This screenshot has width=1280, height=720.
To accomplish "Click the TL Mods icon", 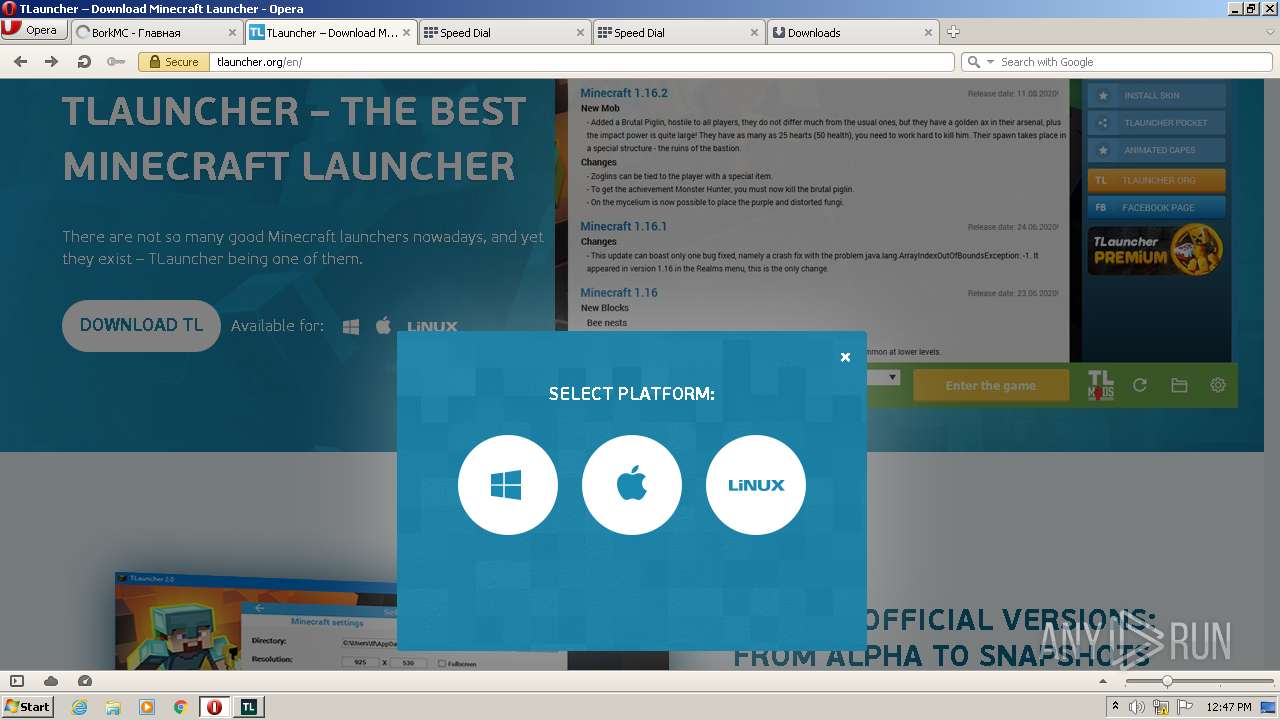I will pyautogui.click(x=1100, y=385).
